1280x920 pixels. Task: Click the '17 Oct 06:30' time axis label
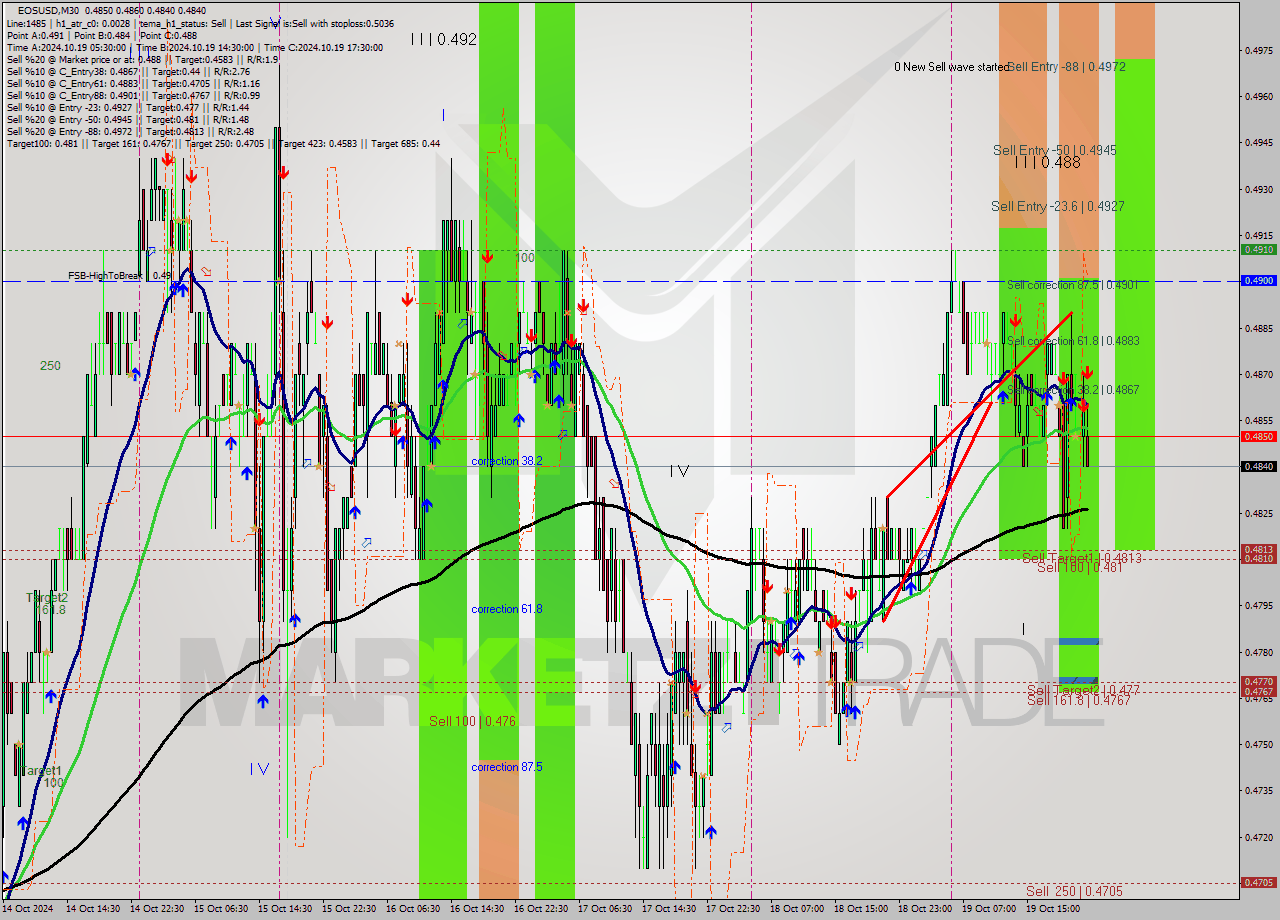607,909
